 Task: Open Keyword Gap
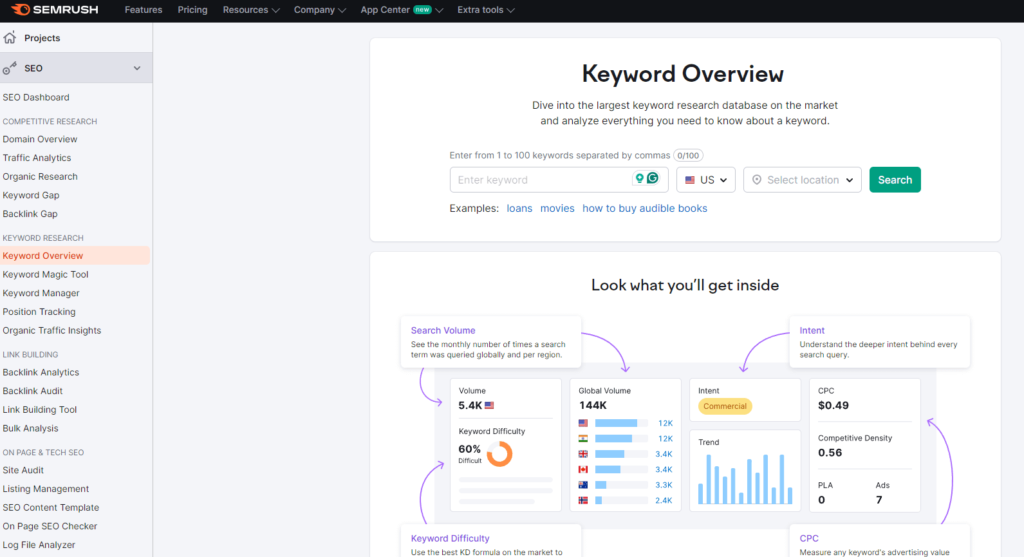click(x=31, y=195)
